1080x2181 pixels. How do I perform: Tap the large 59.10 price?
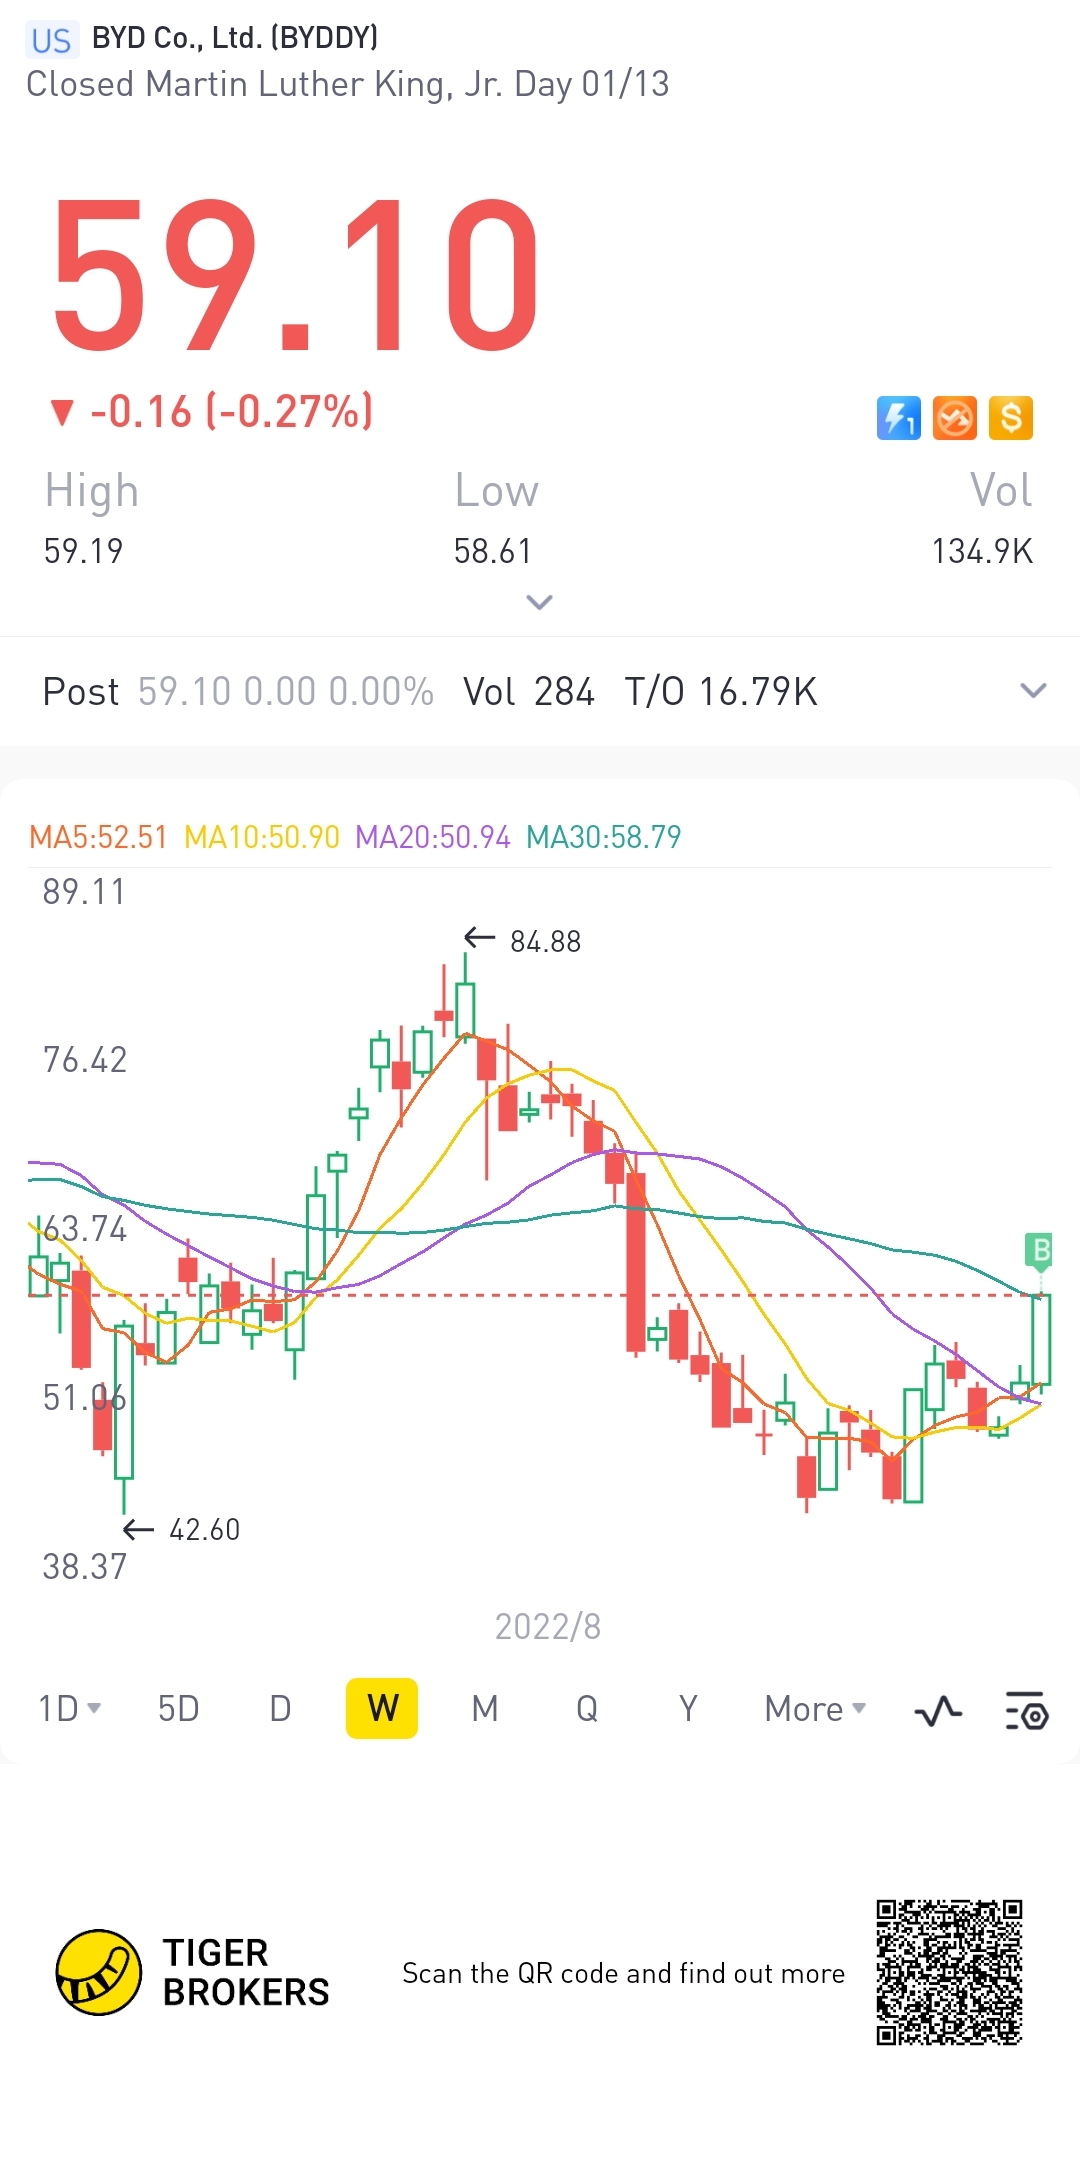(x=296, y=277)
